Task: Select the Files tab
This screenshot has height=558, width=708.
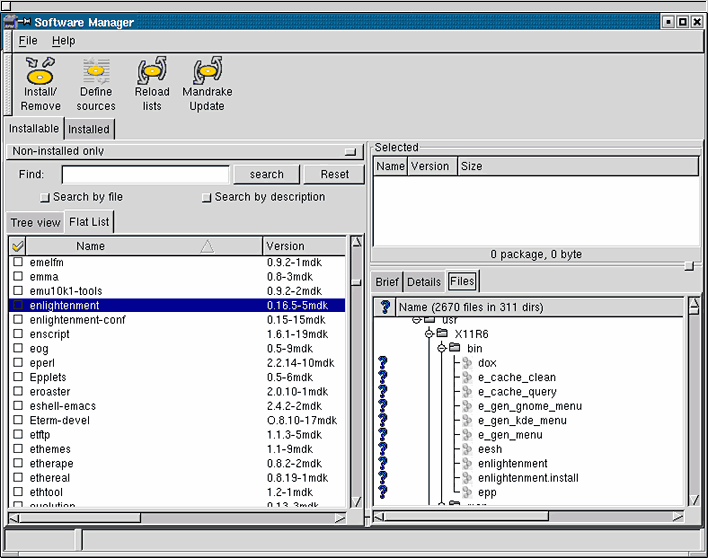Action: [462, 281]
